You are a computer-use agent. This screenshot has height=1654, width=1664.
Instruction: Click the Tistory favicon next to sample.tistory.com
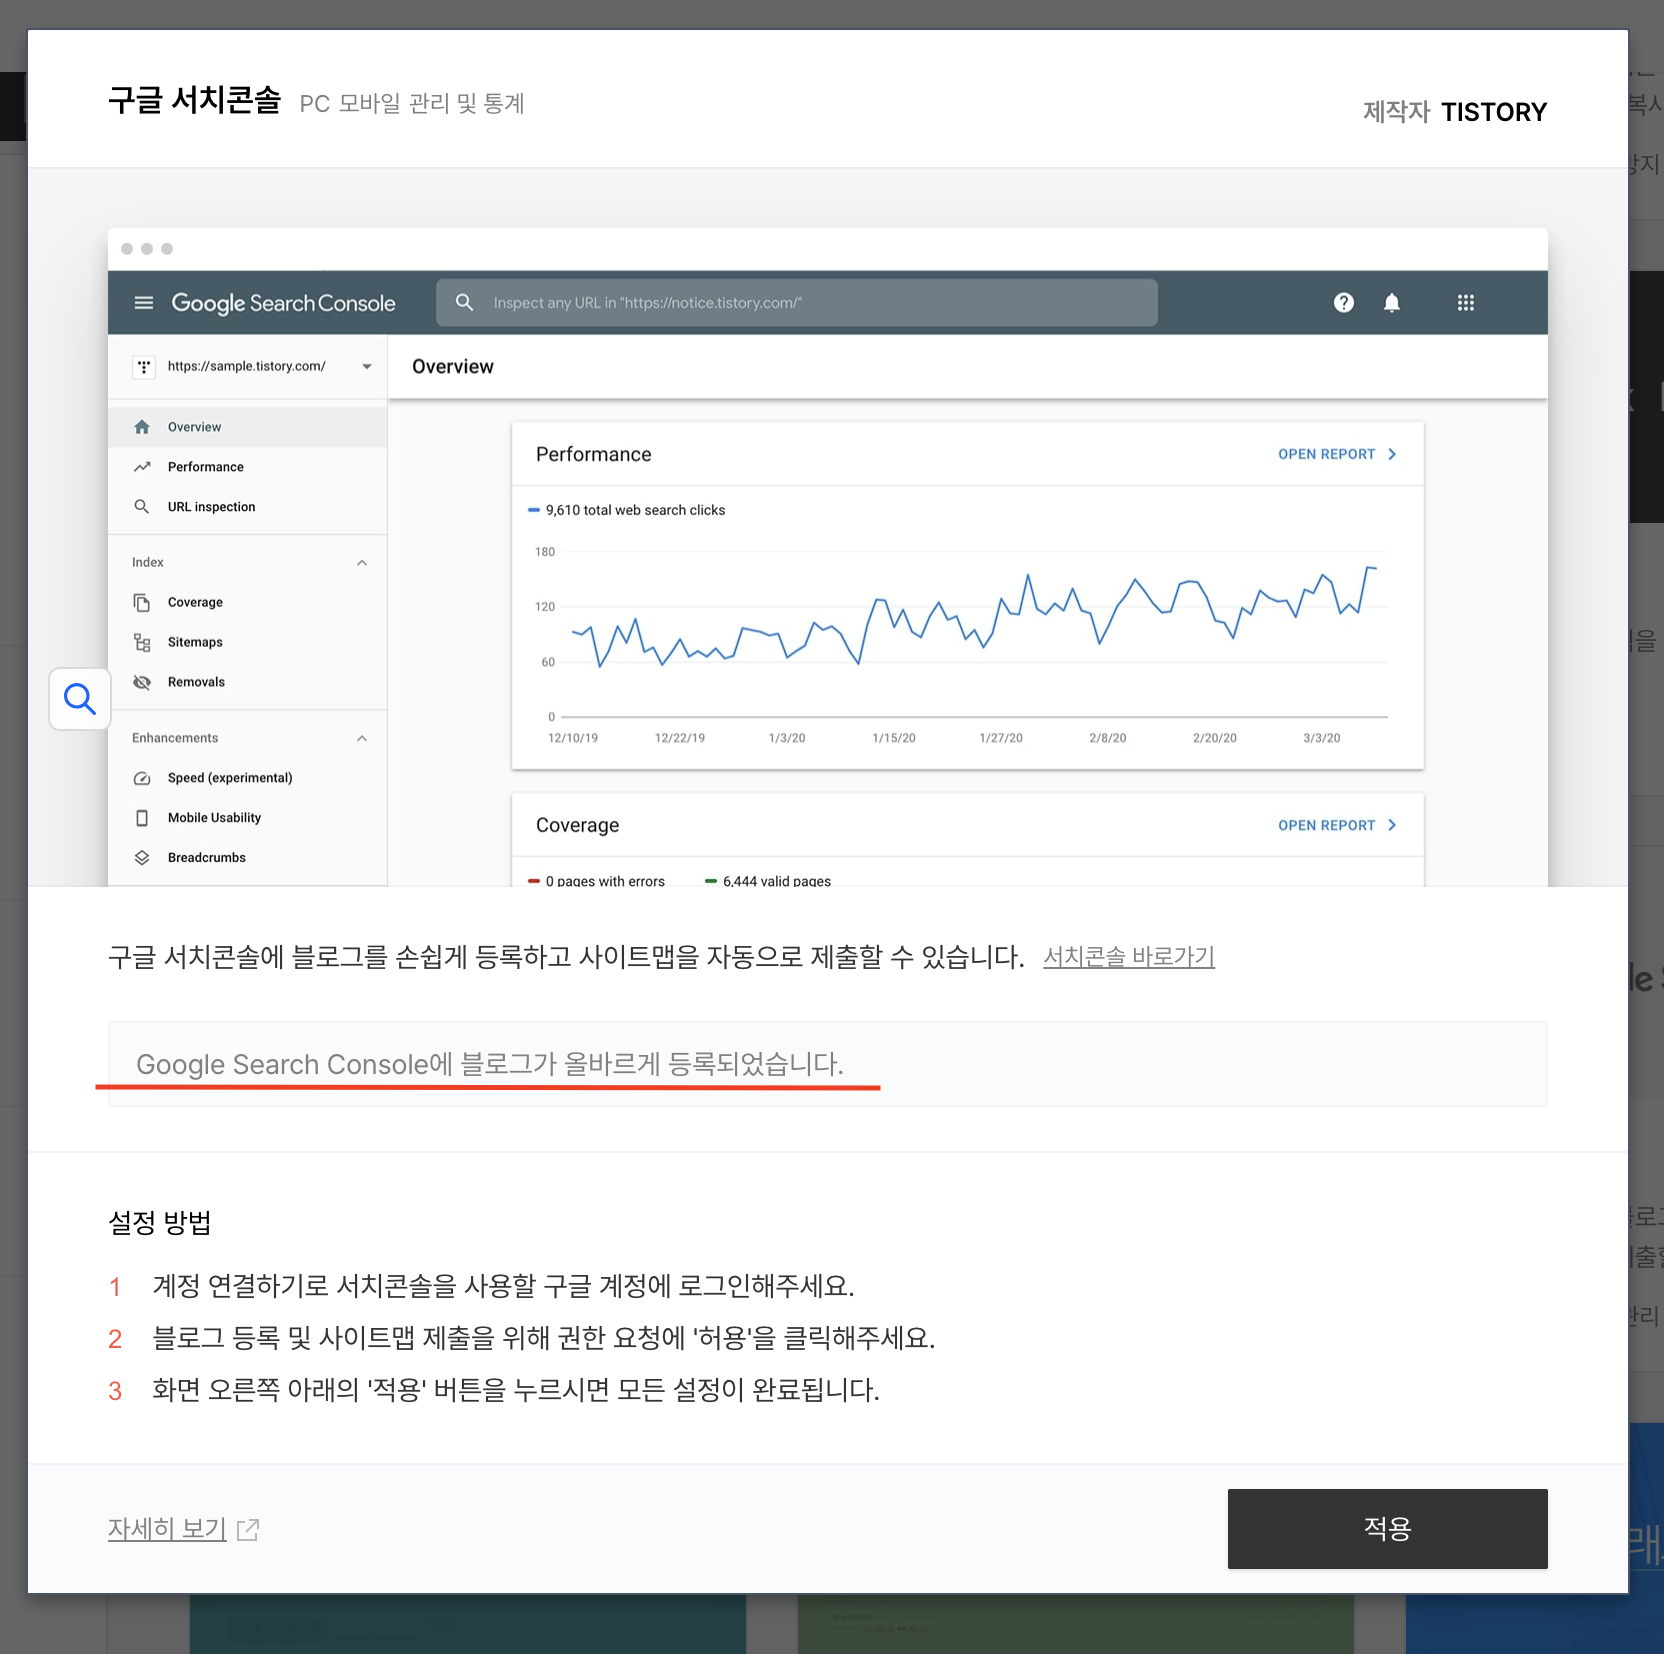point(144,367)
